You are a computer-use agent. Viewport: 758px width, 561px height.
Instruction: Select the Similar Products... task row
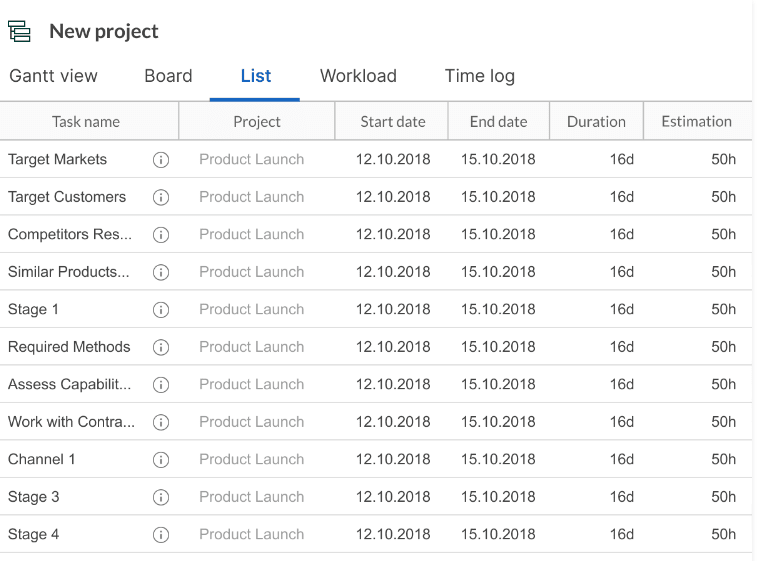(376, 272)
